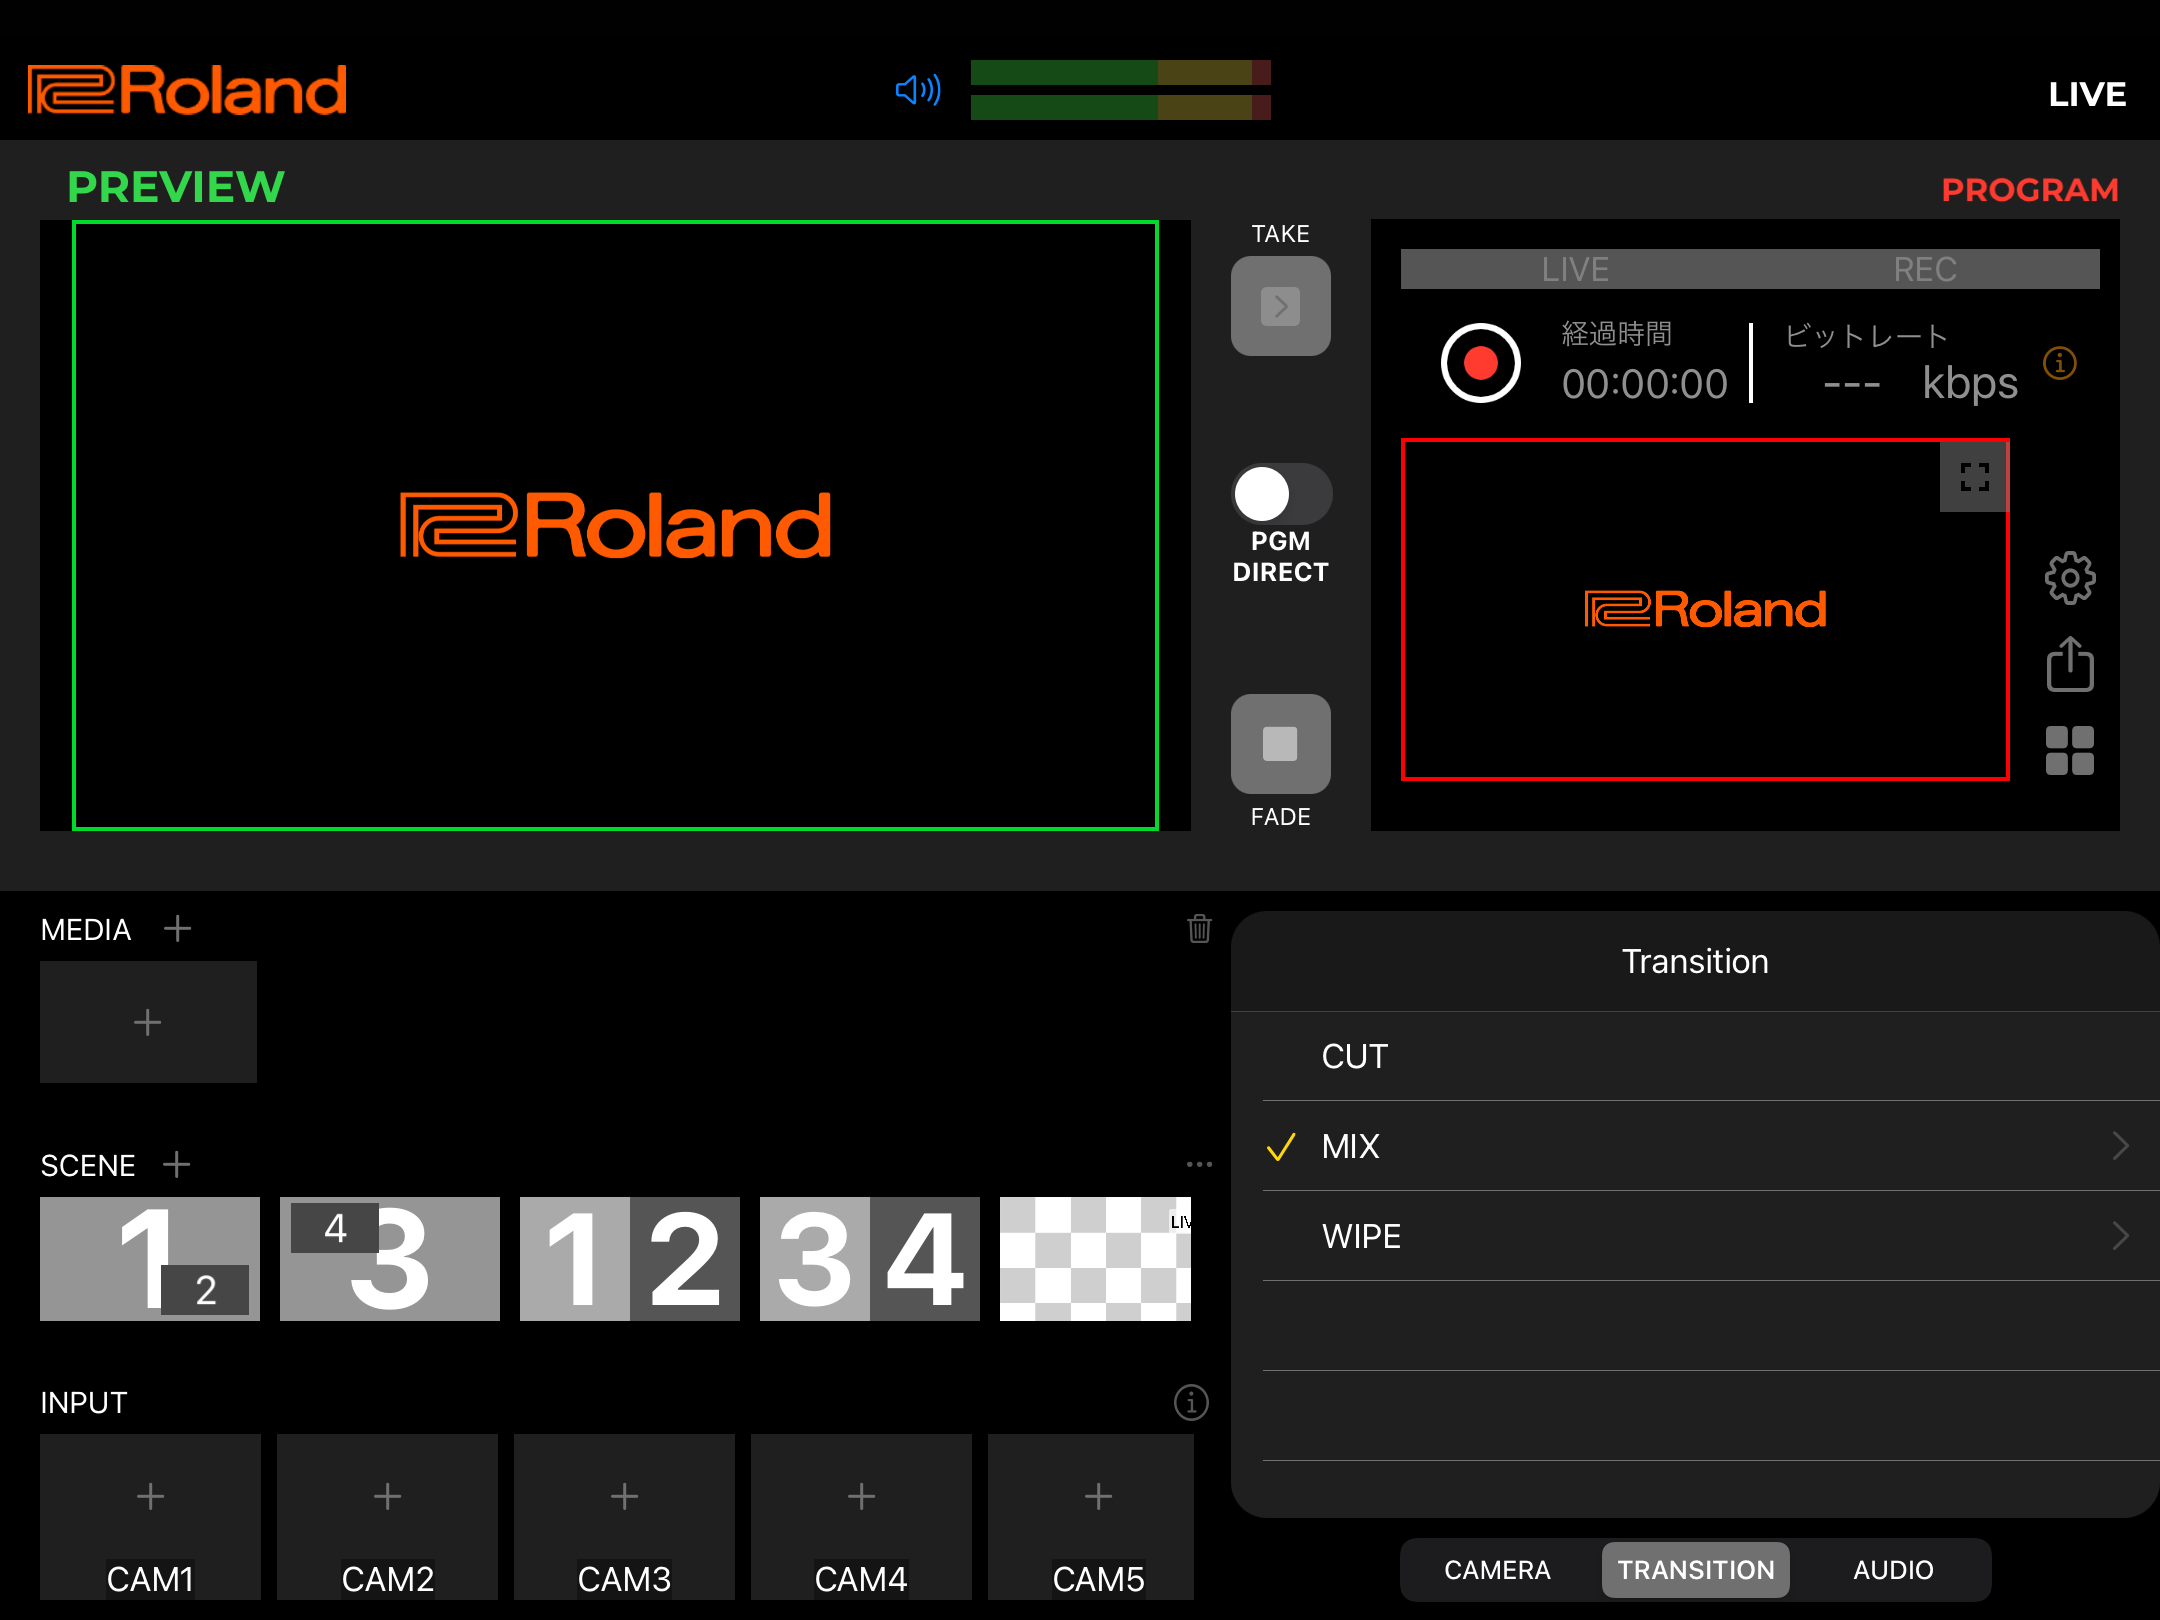Tap empty media slot plus tile
The image size is (2160, 1620).
tap(148, 1022)
